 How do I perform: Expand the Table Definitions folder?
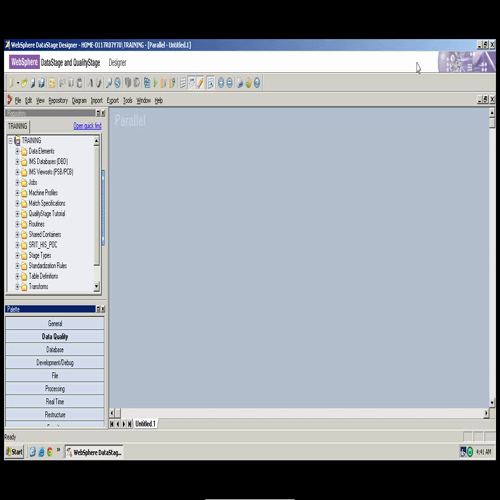click(17, 276)
